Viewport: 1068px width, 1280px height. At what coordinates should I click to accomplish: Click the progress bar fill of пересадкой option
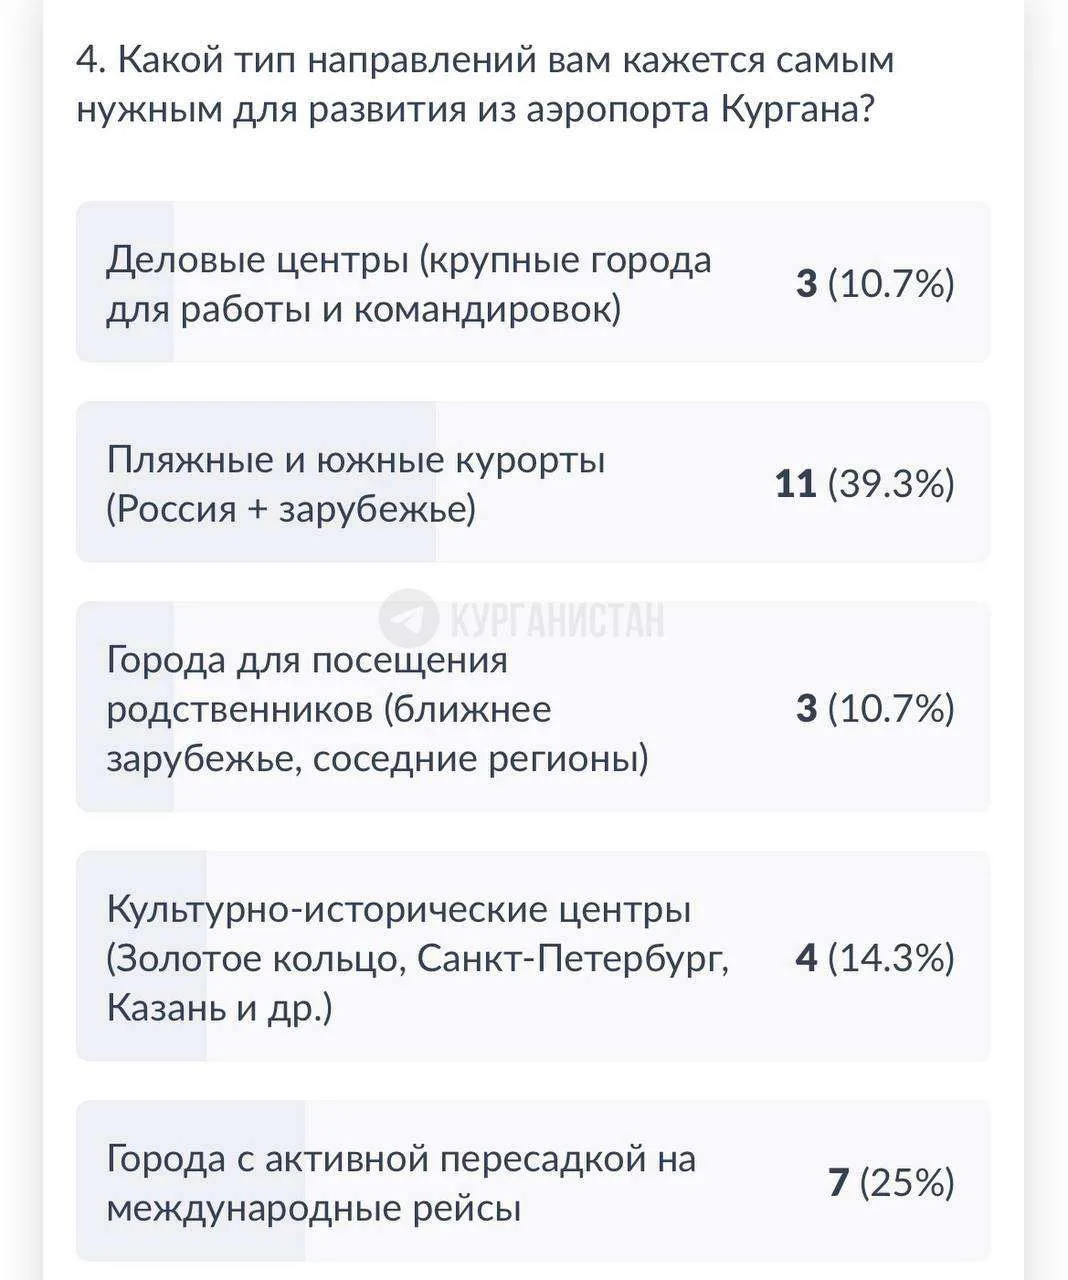click(x=190, y=1181)
